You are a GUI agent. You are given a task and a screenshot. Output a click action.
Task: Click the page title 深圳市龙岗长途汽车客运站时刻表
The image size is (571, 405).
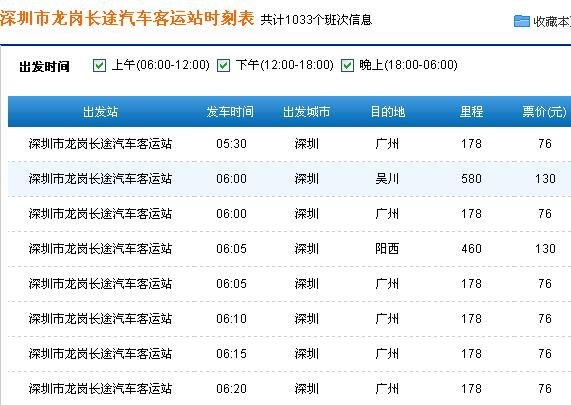click(127, 18)
